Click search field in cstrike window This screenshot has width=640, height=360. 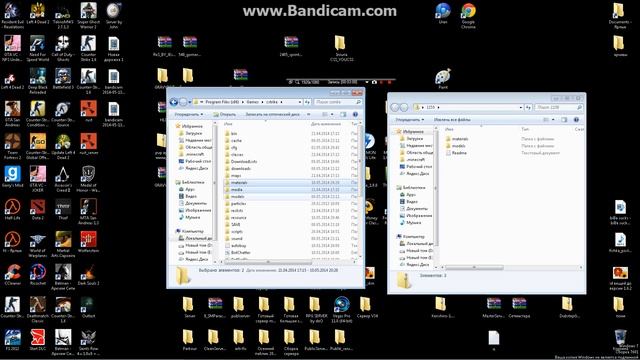click(338, 102)
